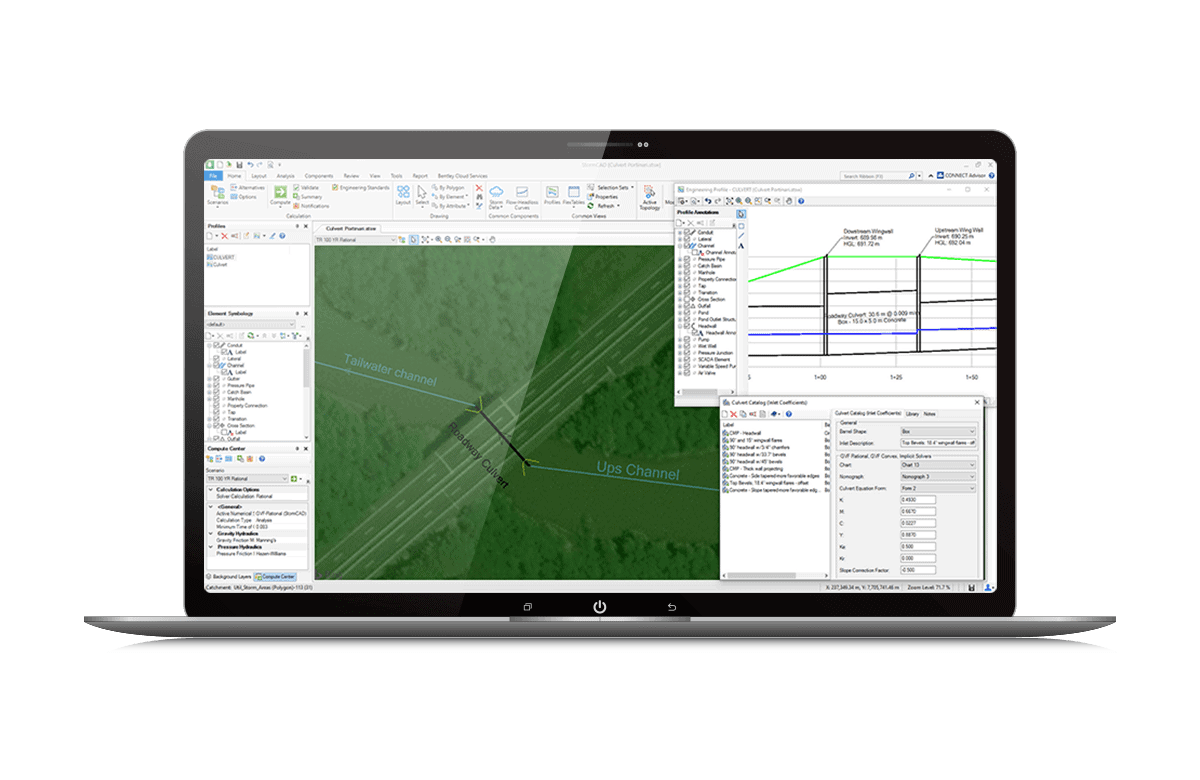The image size is (1200, 780).
Task: Activate the Select arrow tool
Action: click(422, 194)
